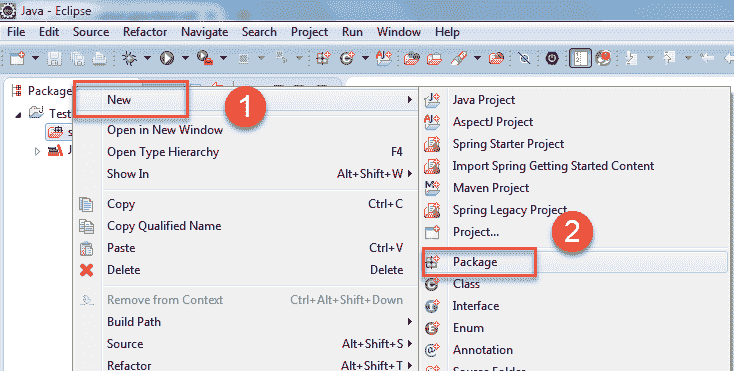Choose AspectJ Project in New submenu

pos(574,122)
